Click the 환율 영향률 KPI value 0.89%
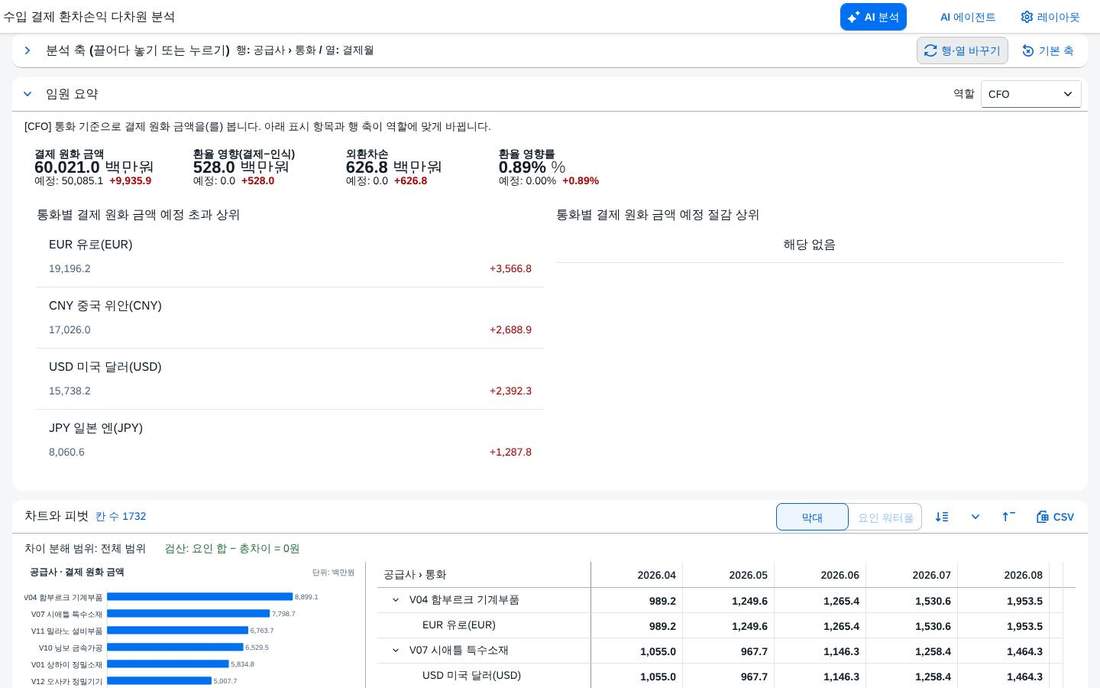 522,167
